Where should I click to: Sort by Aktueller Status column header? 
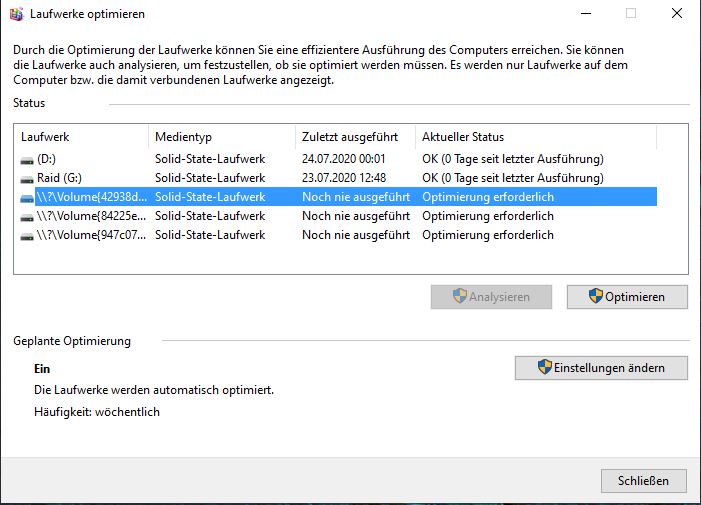coord(536,137)
